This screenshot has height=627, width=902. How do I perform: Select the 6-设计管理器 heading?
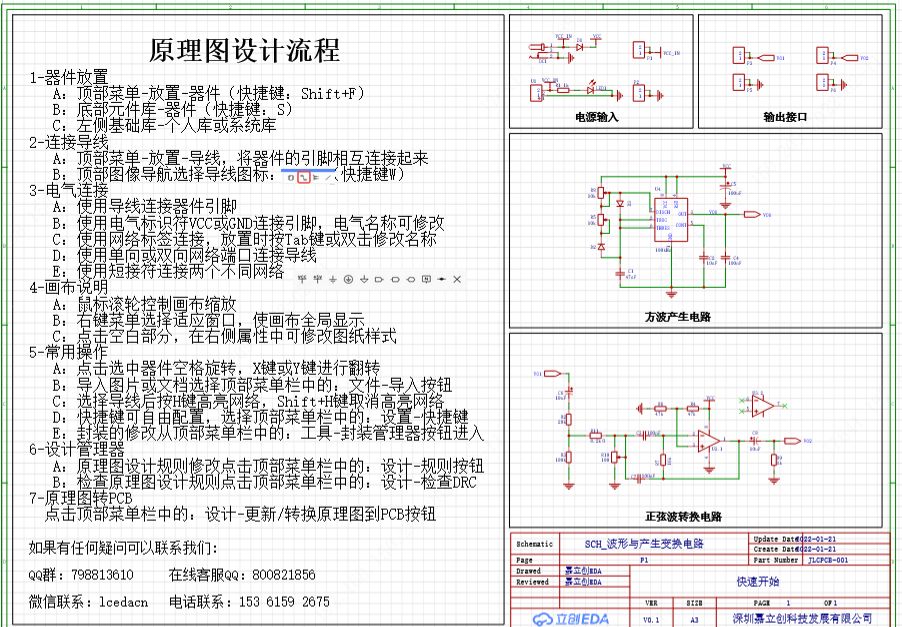click(x=77, y=449)
